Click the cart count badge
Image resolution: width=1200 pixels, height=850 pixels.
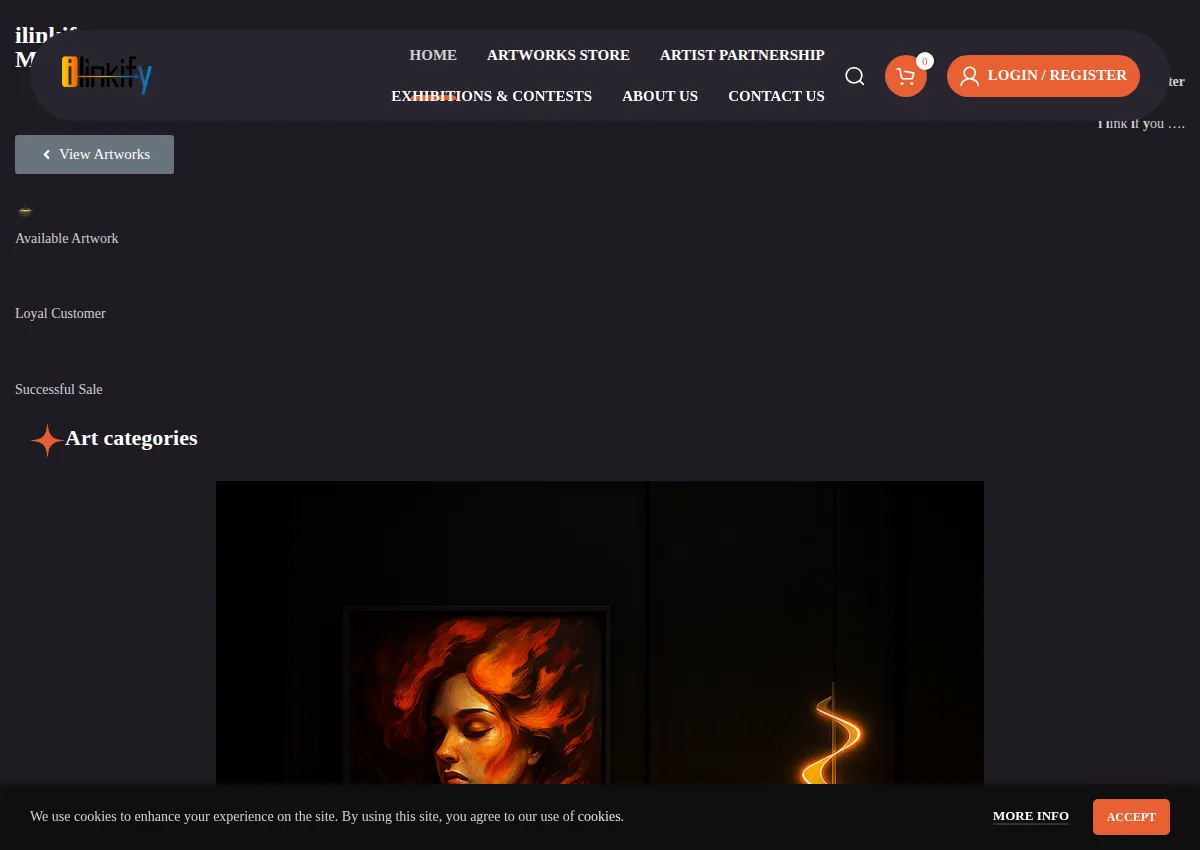925,61
